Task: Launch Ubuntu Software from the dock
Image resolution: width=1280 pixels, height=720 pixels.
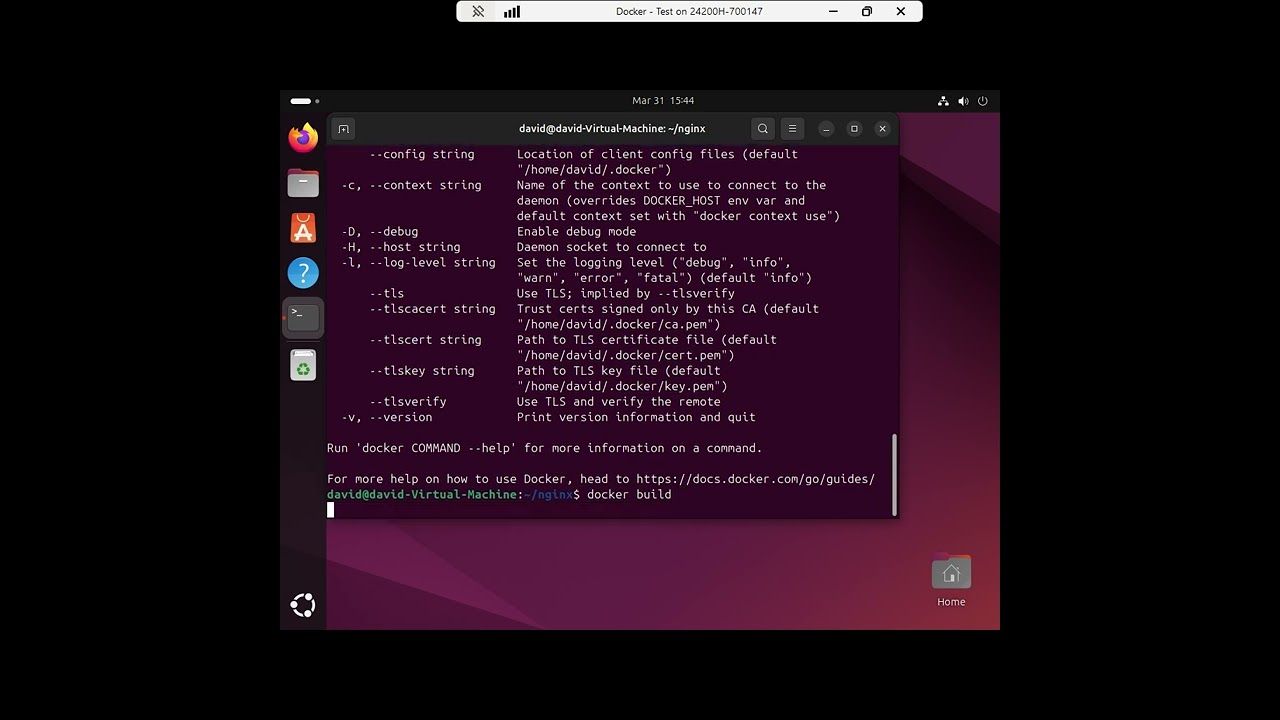Action: click(x=303, y=228)
